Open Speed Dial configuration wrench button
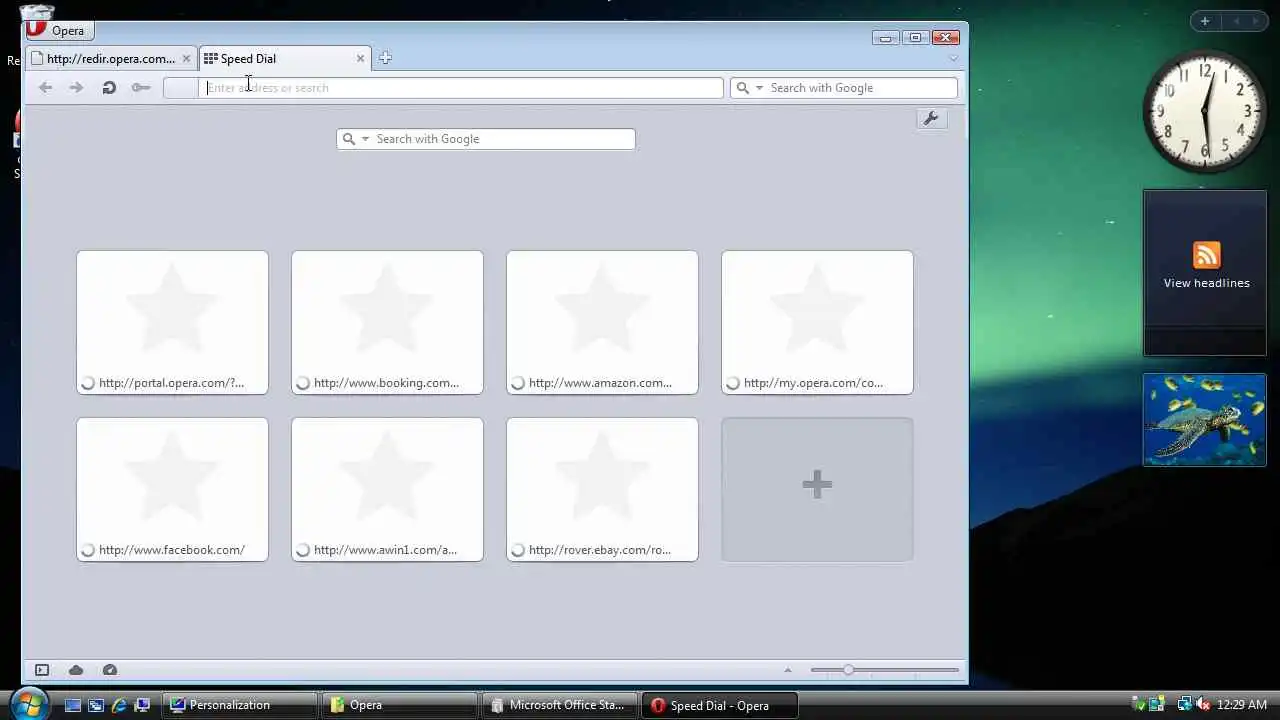This screenshot has width=1280, height=720. (x=931, y=119)
